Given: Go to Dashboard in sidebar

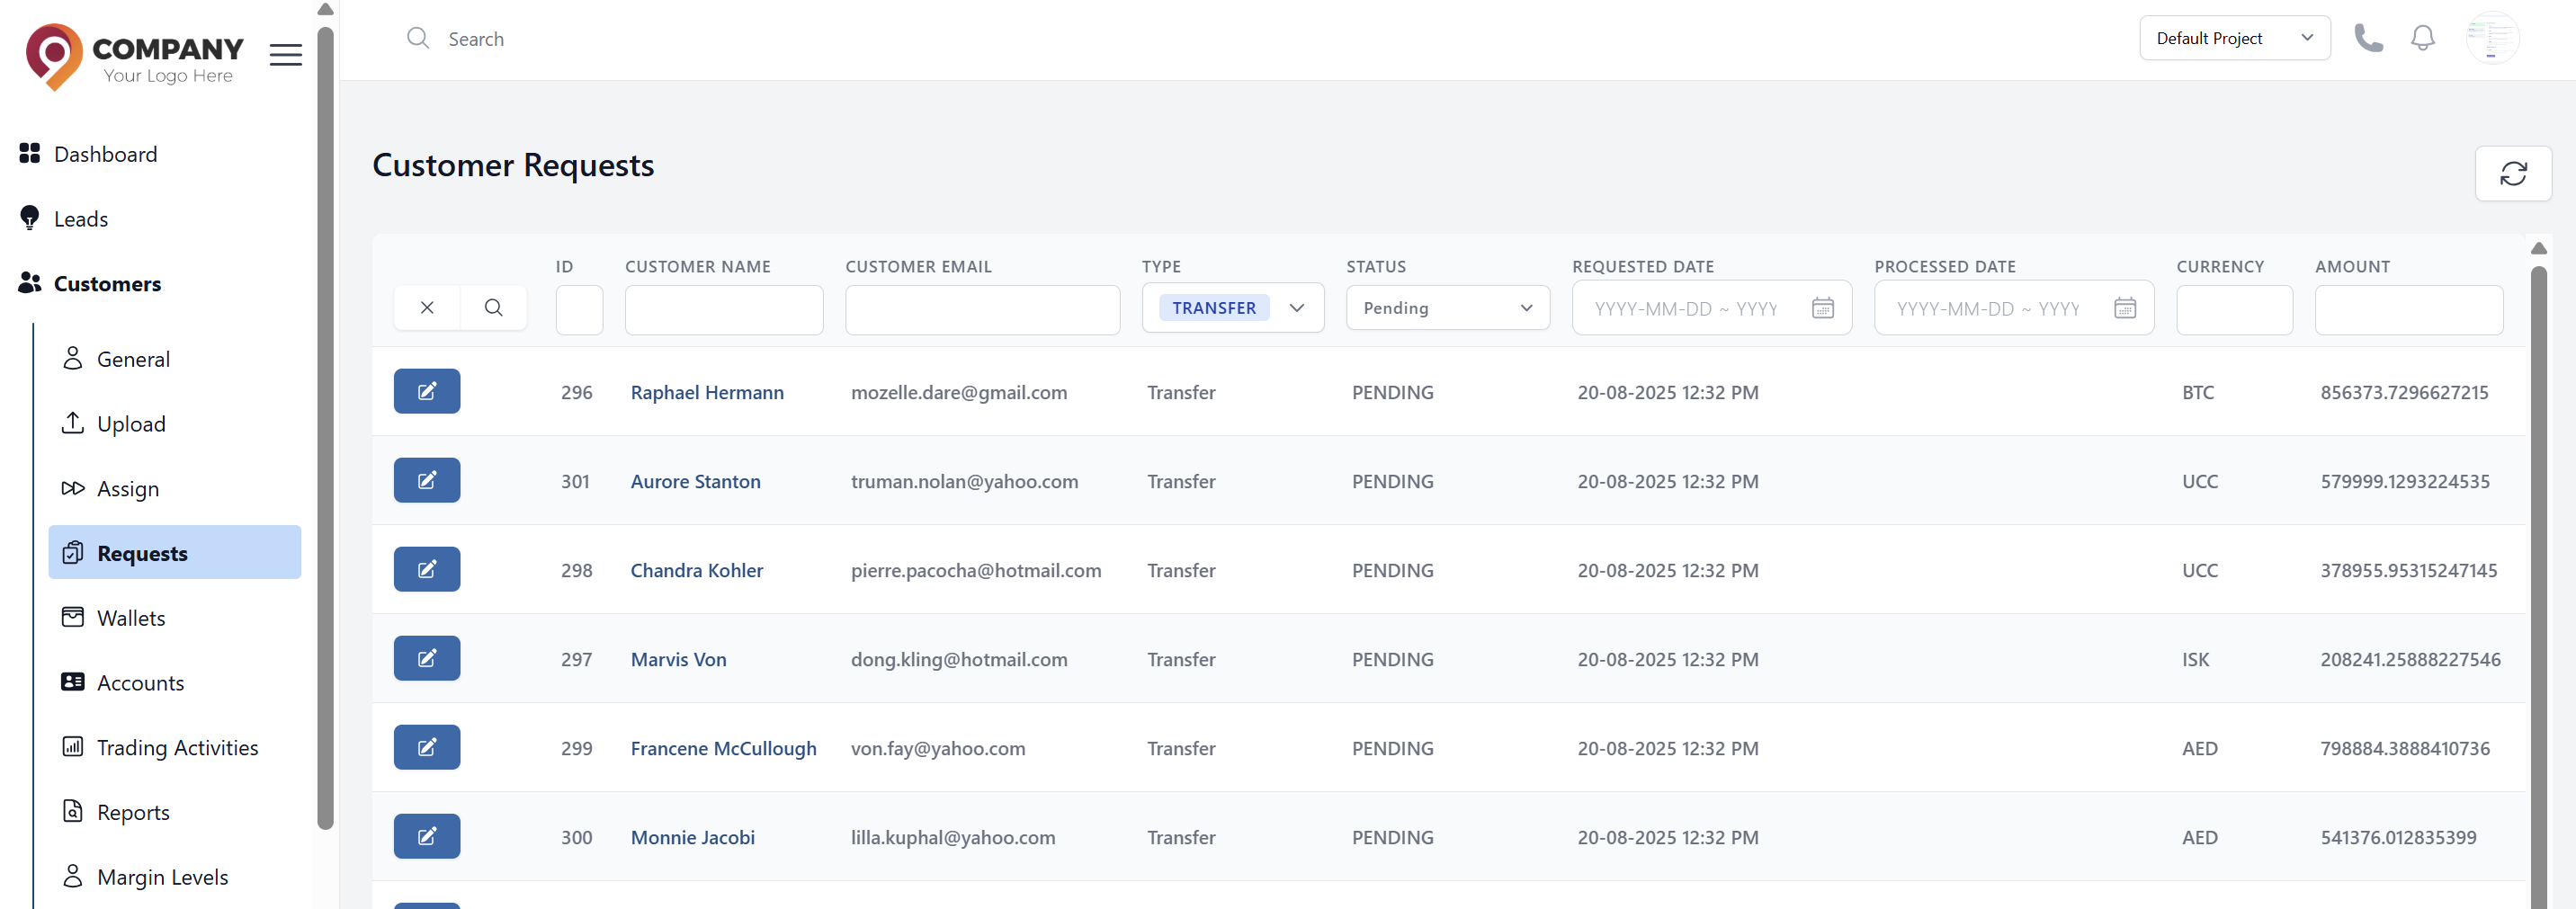Looking at the screenshot, I should (105, 154).
